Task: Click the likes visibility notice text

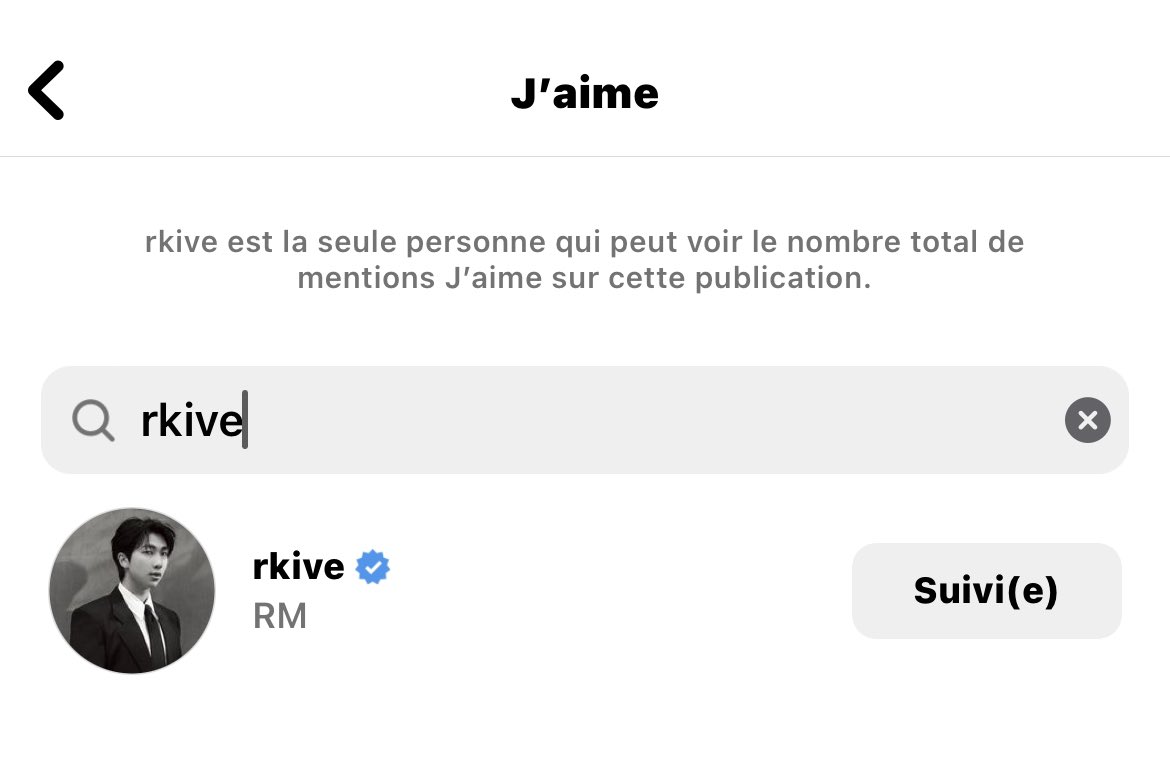Action: pyautogui.click(x=584, y=260)
